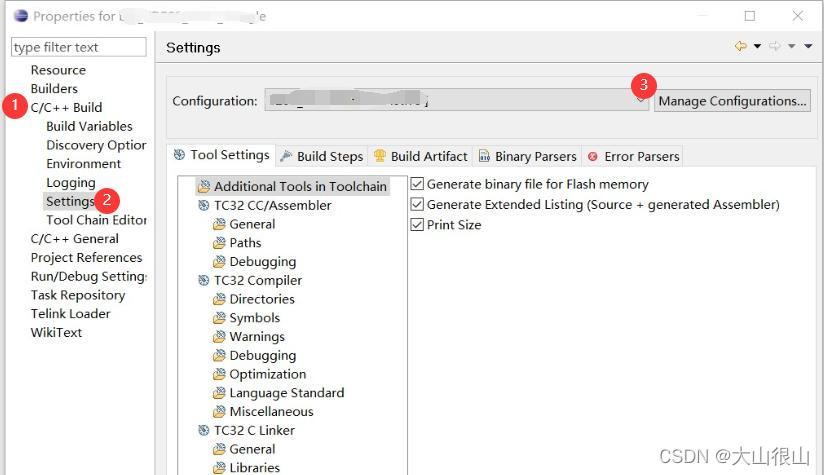The height and width of the screenshot is (475, 824).
Task: Click the Build Artifact trophy icon
Action: [x=379, y=156]
